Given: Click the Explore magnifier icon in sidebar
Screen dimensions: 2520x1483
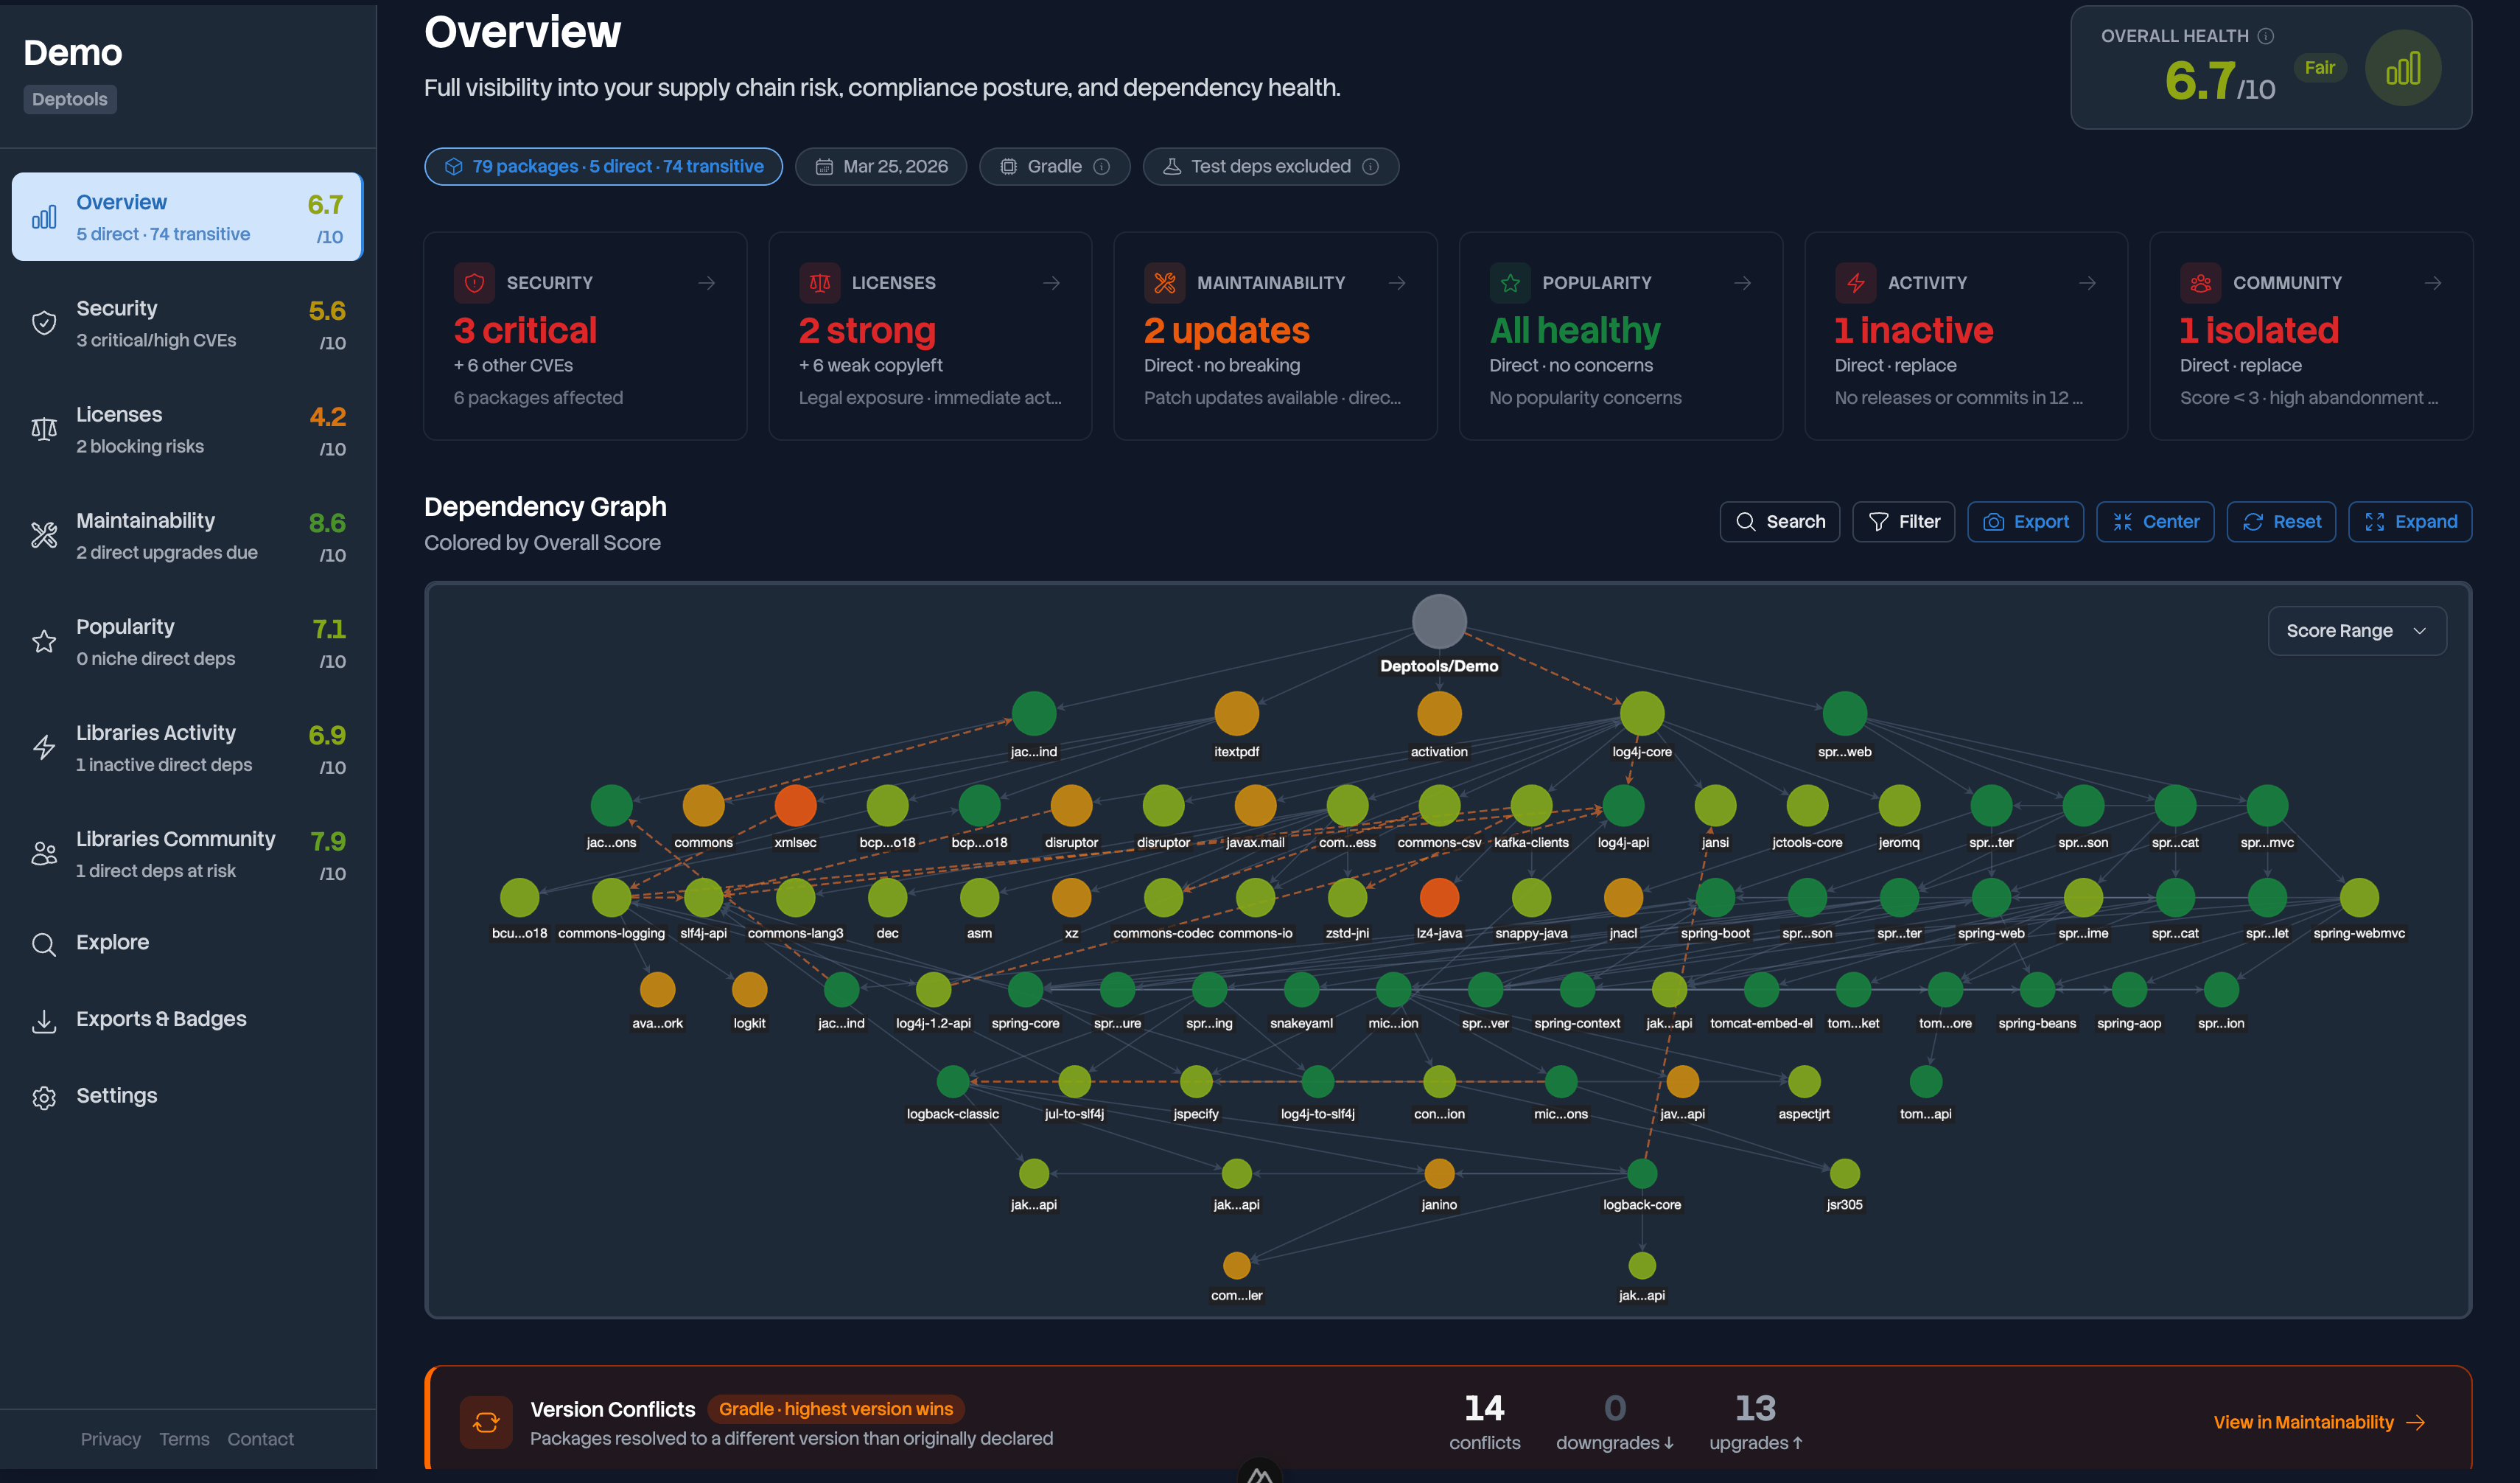Looking at the screenshot, I should [44, 944].
